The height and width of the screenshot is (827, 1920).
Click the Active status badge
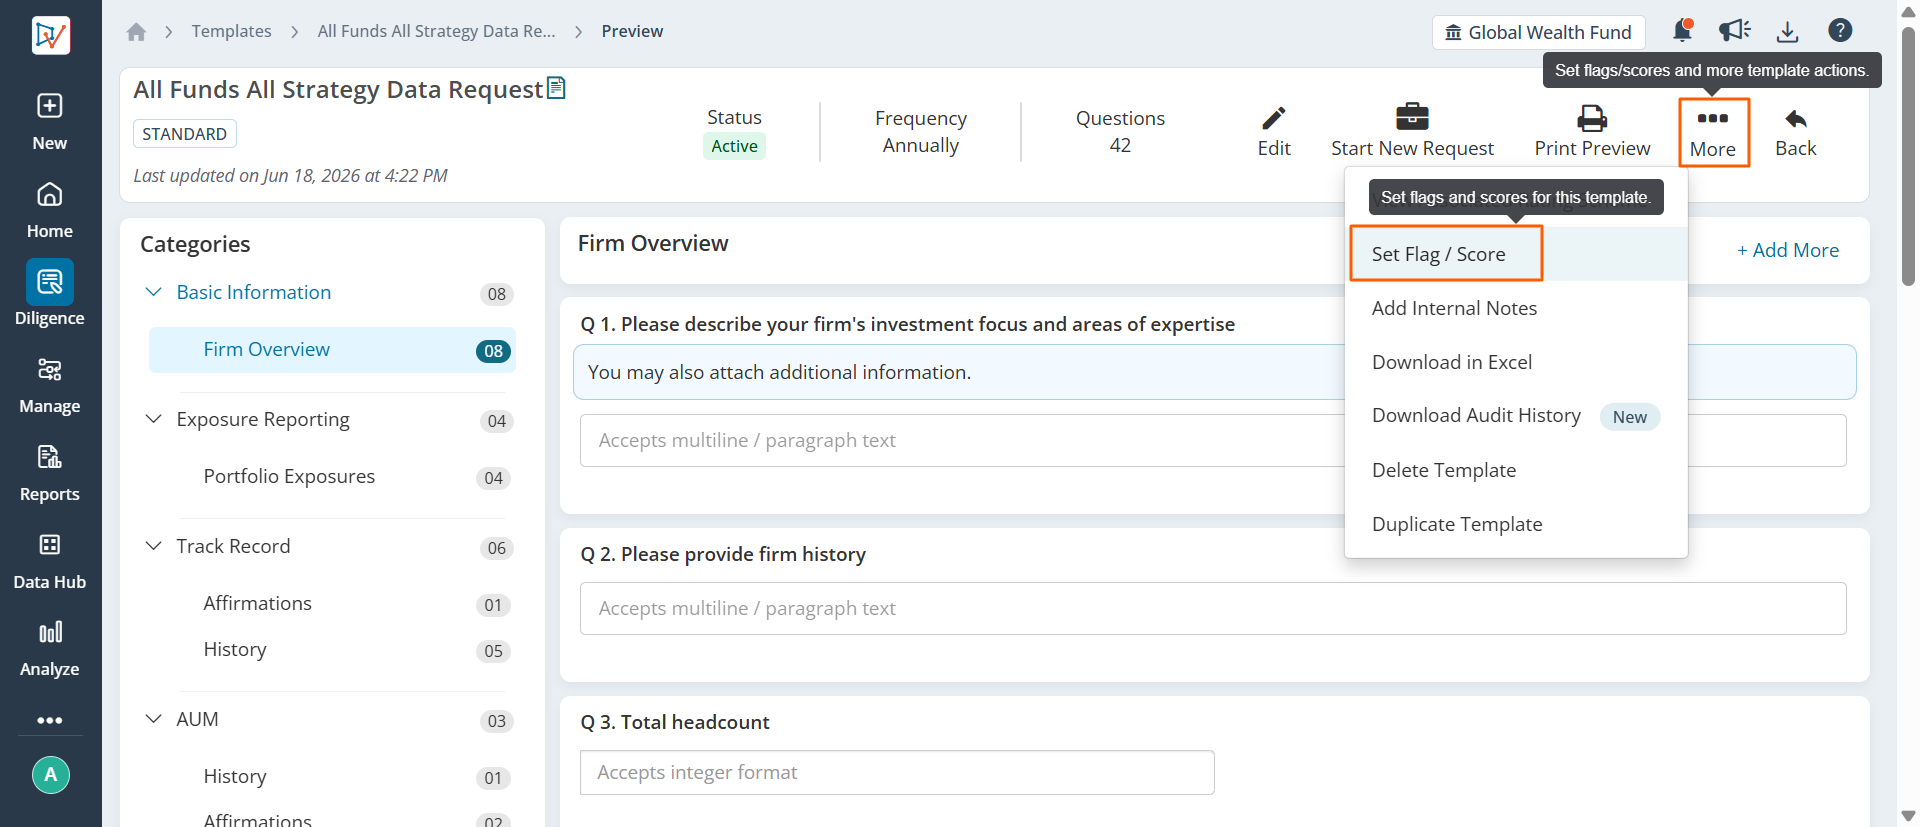(734, 146)
